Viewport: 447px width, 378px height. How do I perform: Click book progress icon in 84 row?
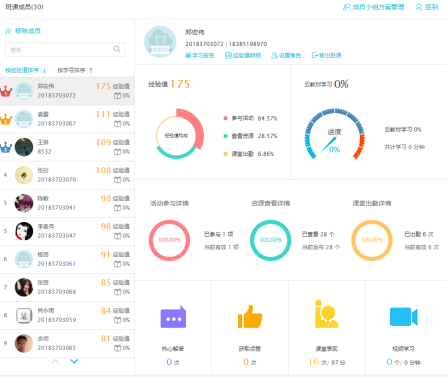coord(117,320)
